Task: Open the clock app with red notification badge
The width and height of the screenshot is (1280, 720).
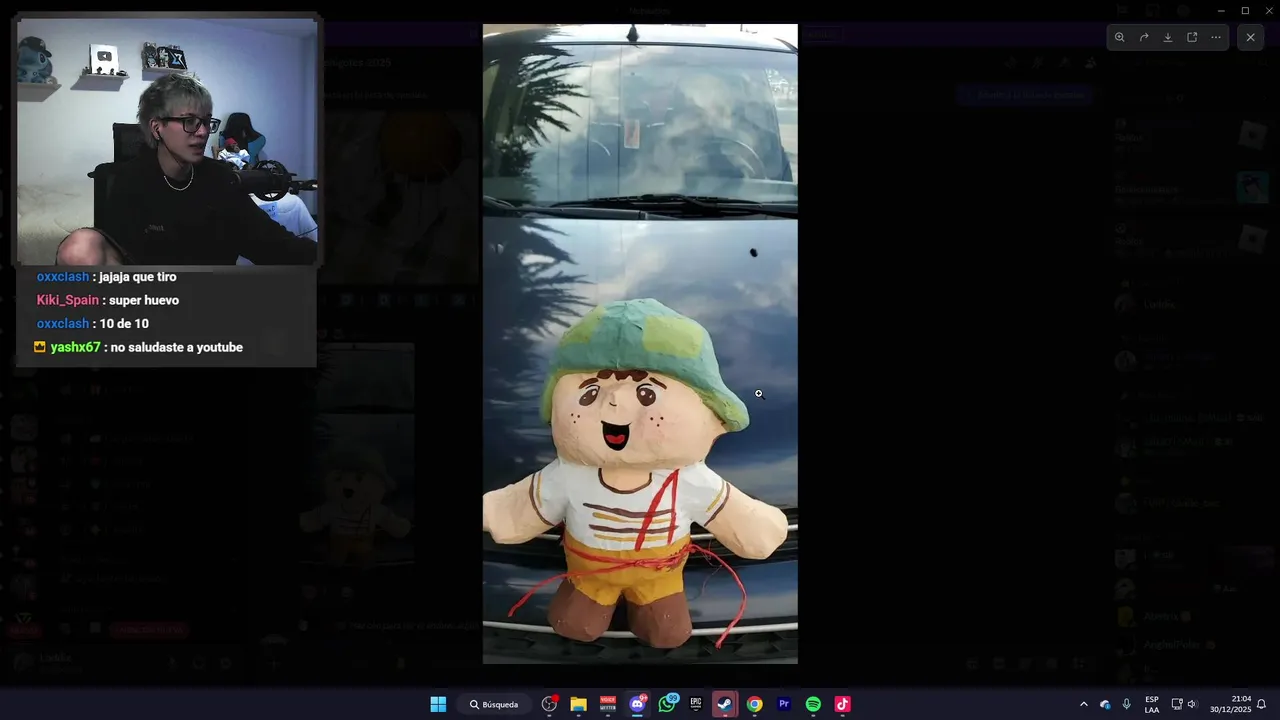Action: 549,704
